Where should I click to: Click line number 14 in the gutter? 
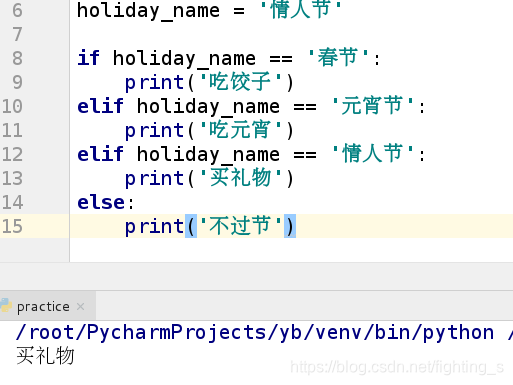click(x=12, y=202)
